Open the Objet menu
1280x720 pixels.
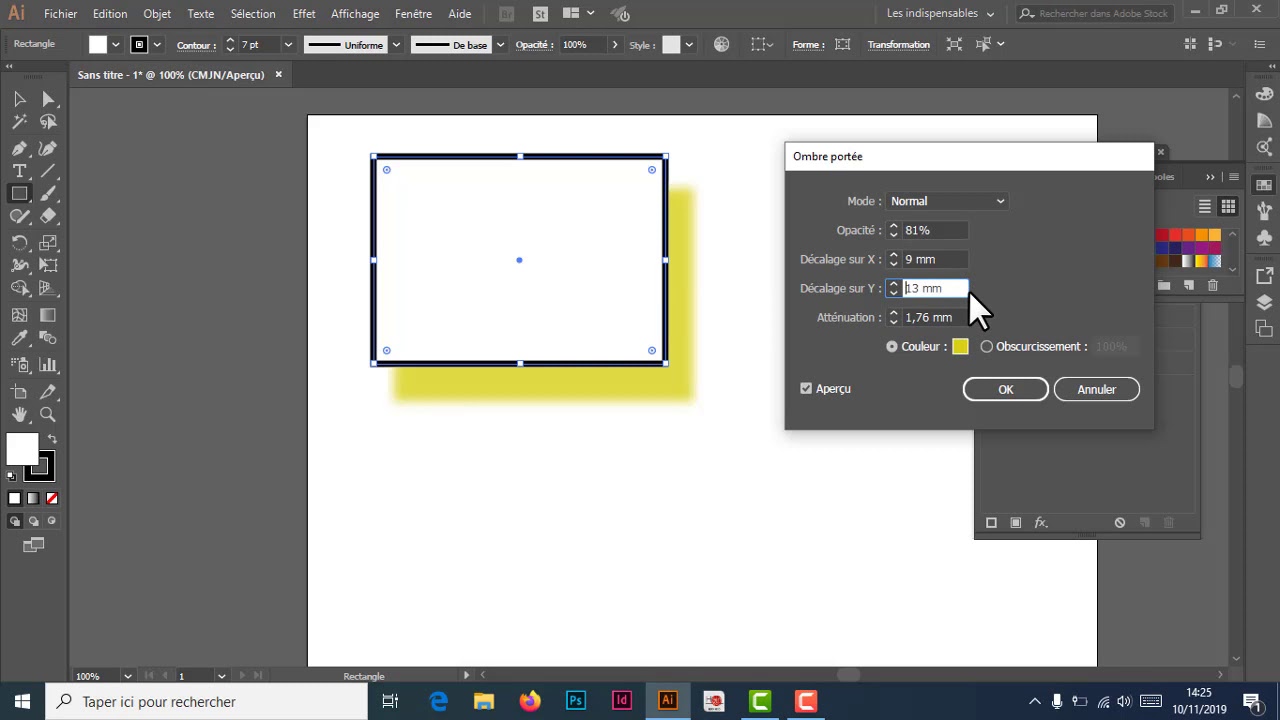157,14
